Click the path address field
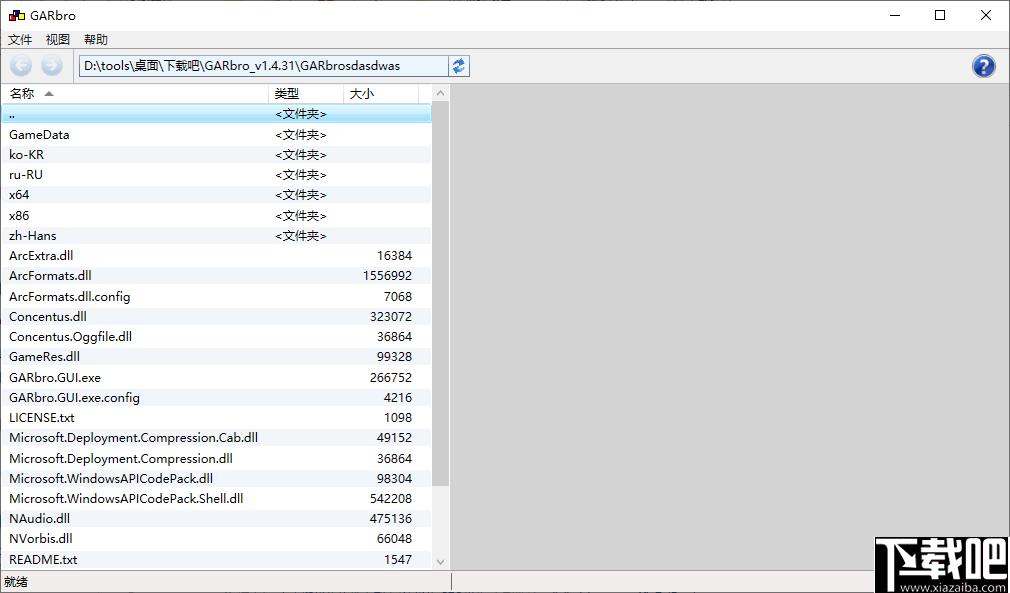 click(x=263, y=66)
